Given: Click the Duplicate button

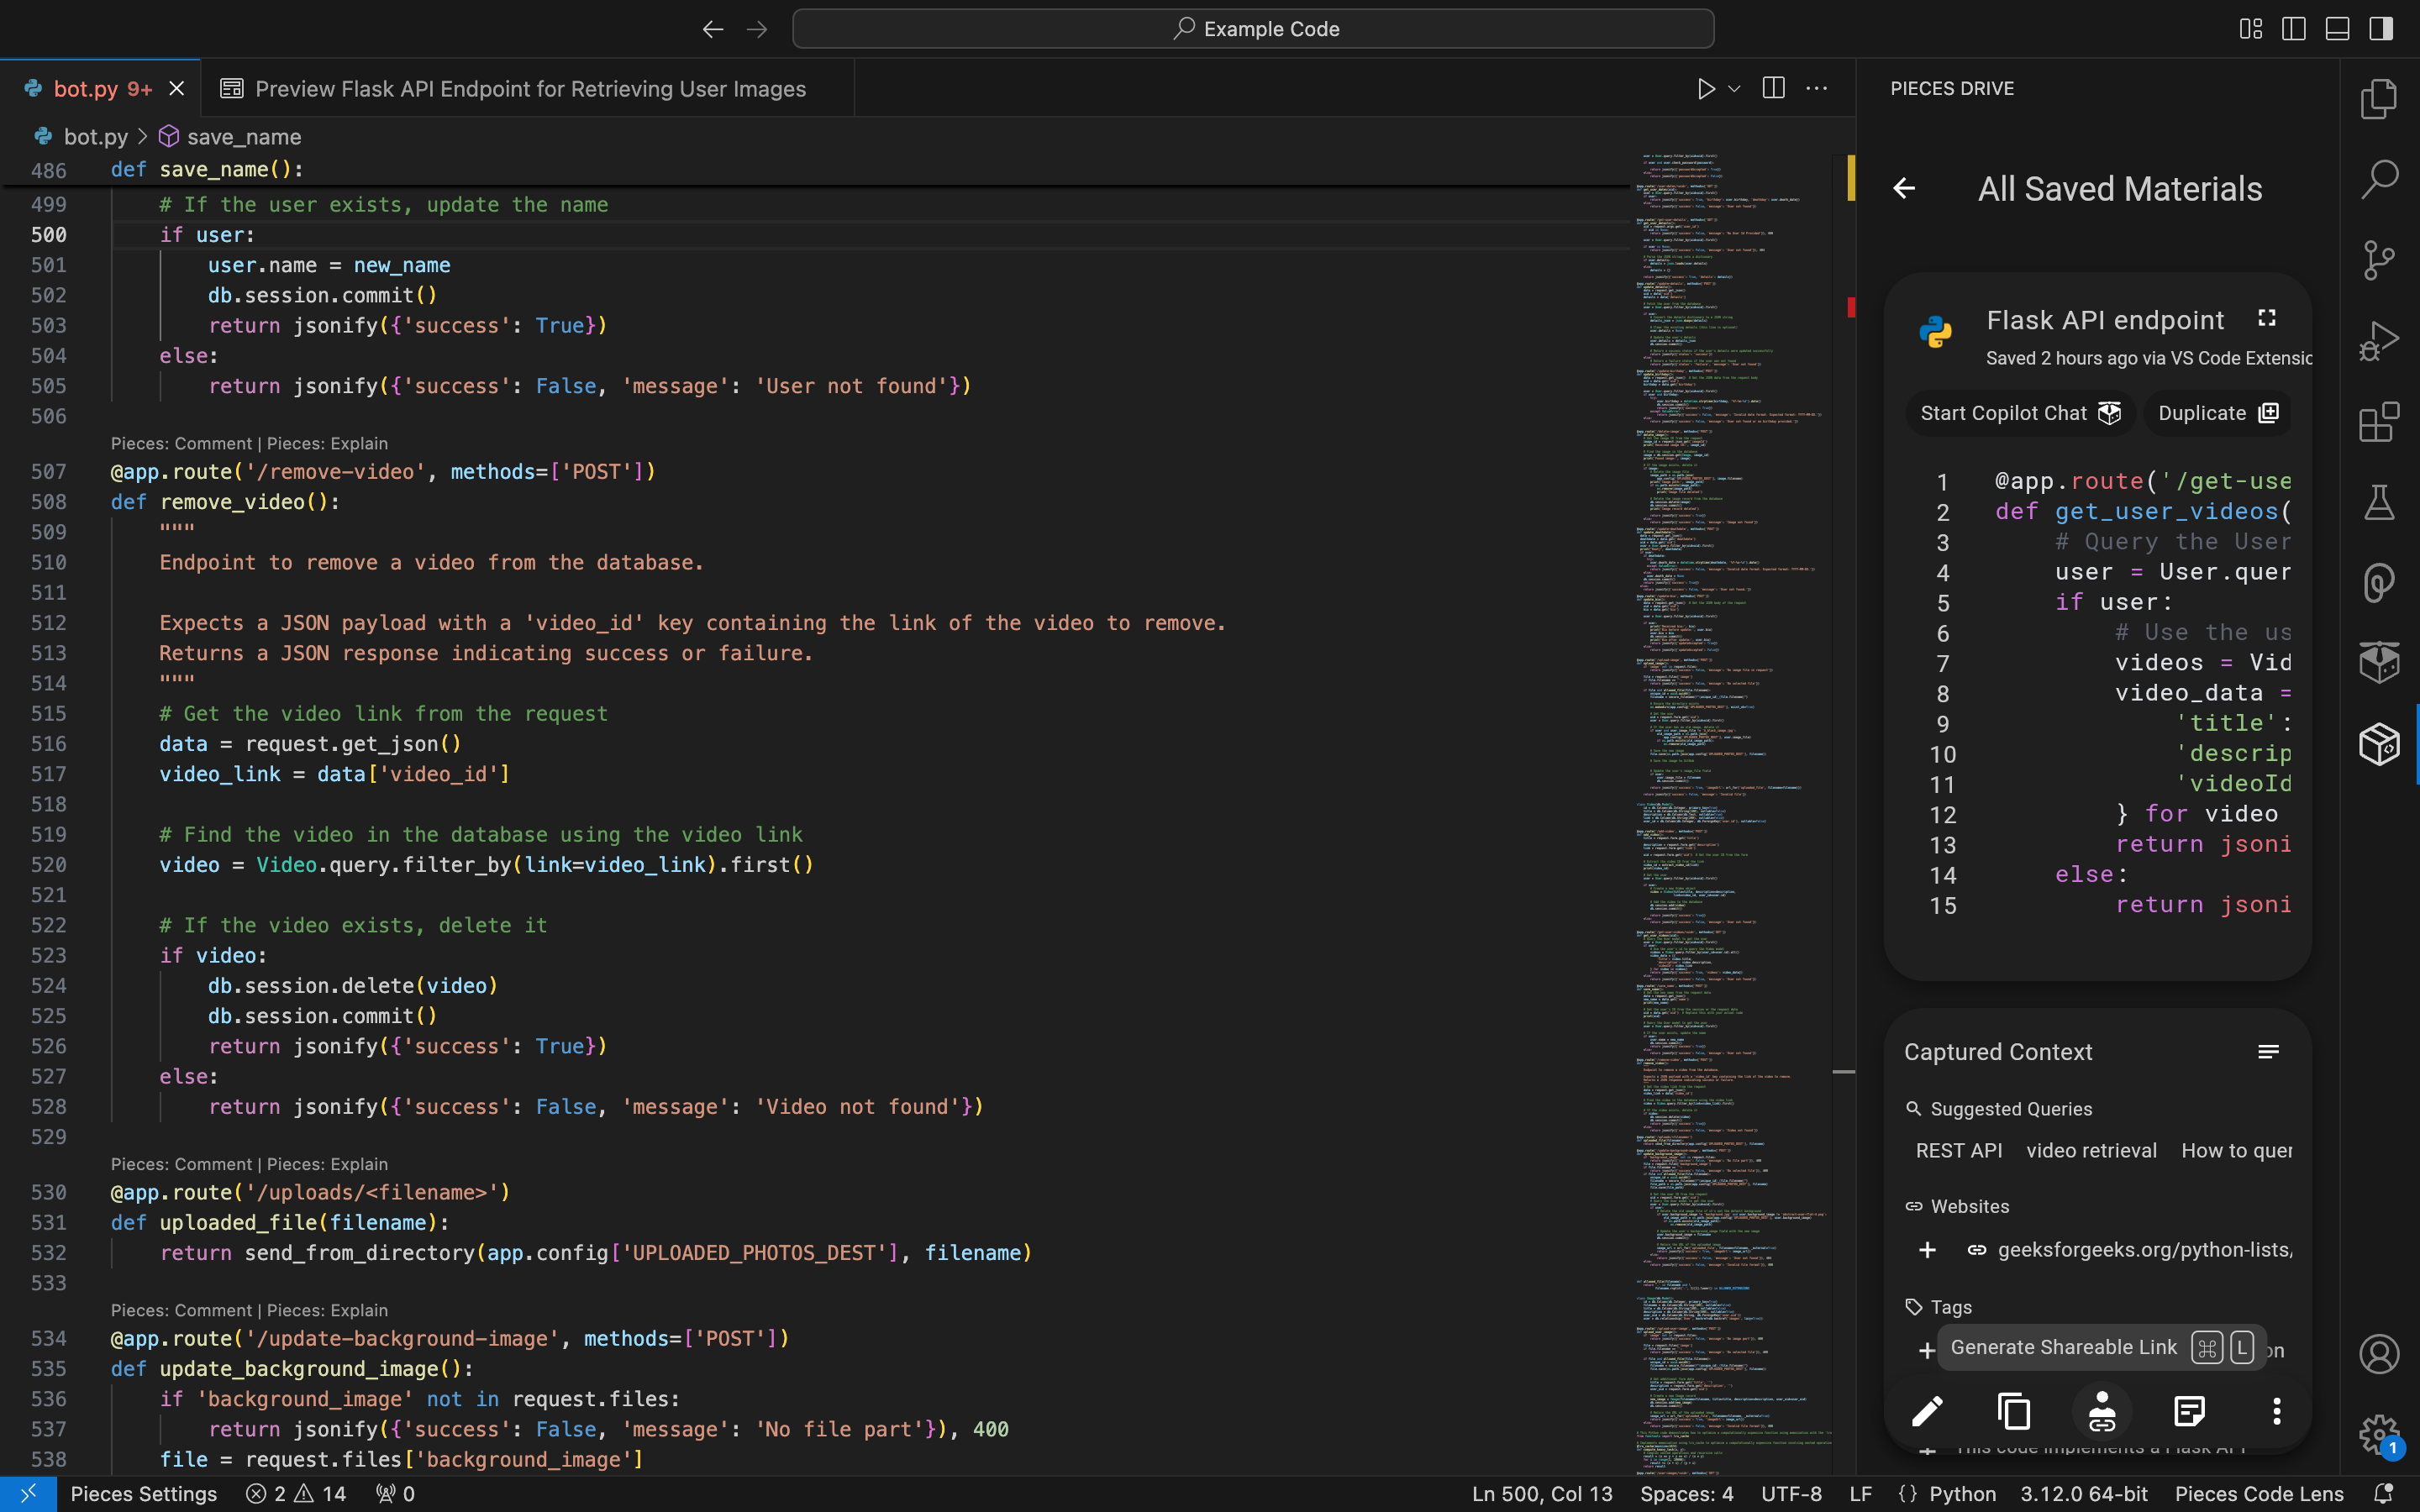Looking at the screenshot, I should point(2217,413).
